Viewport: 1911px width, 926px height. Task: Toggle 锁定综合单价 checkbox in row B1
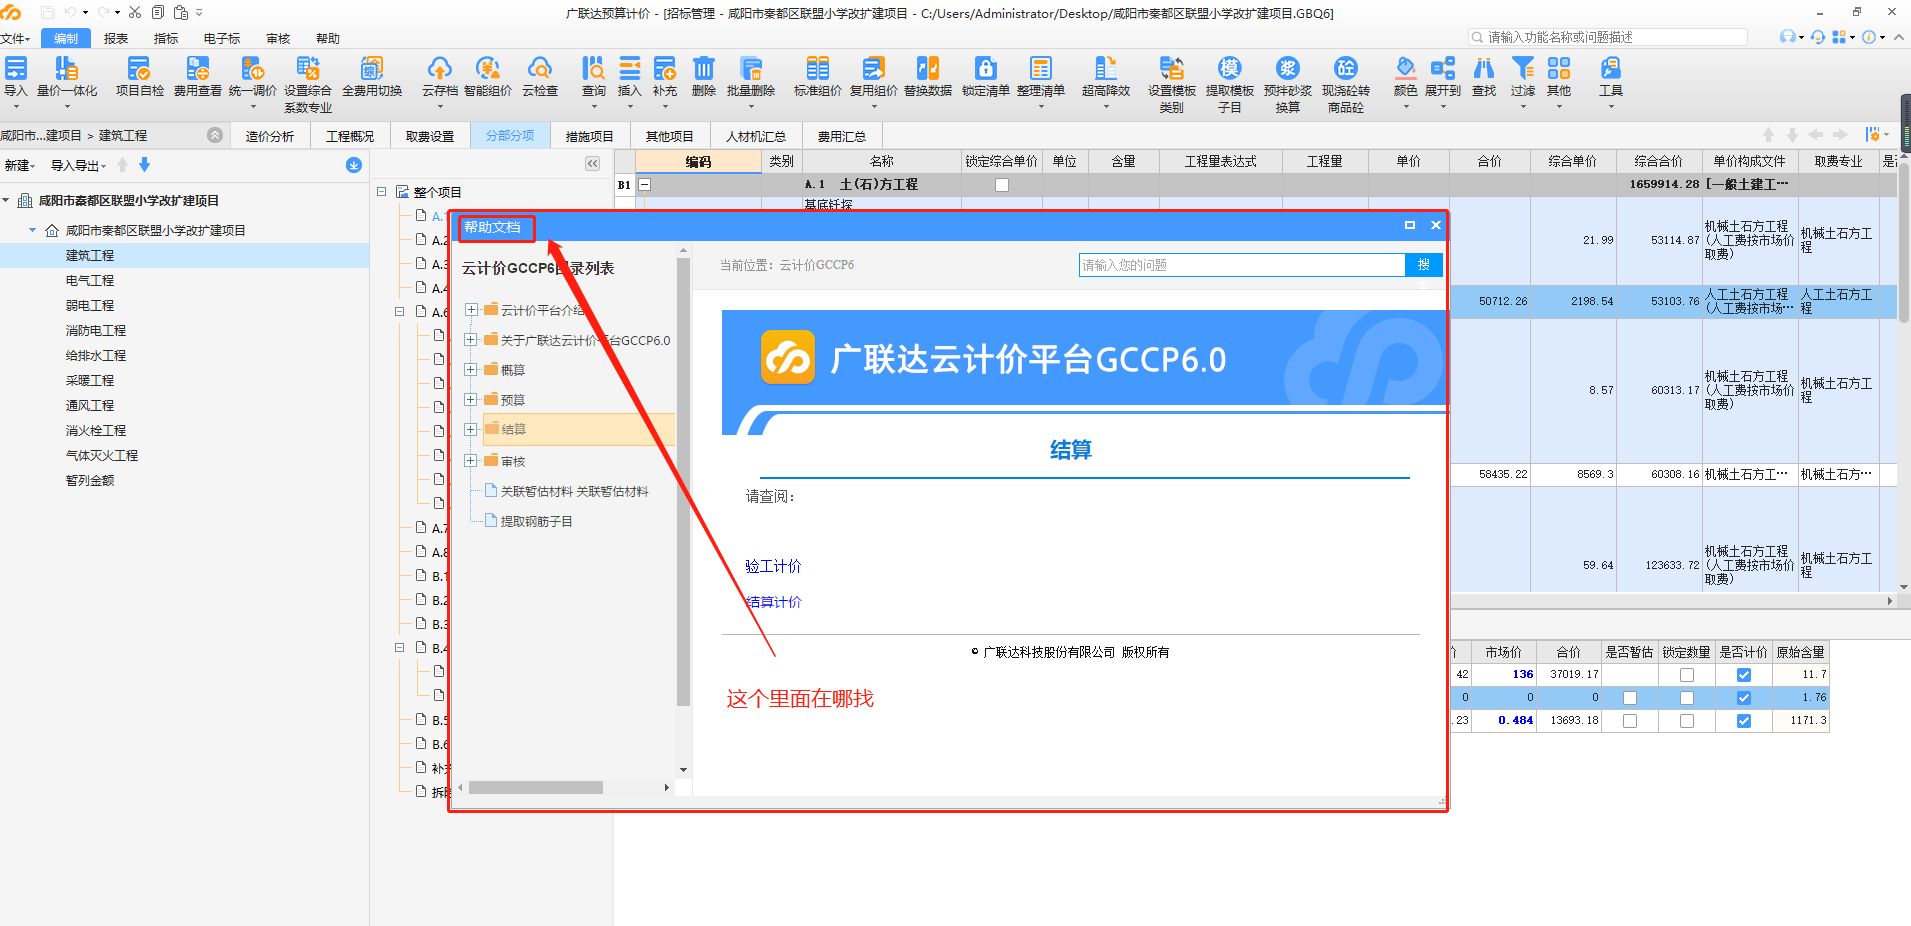pos(1002,185)
